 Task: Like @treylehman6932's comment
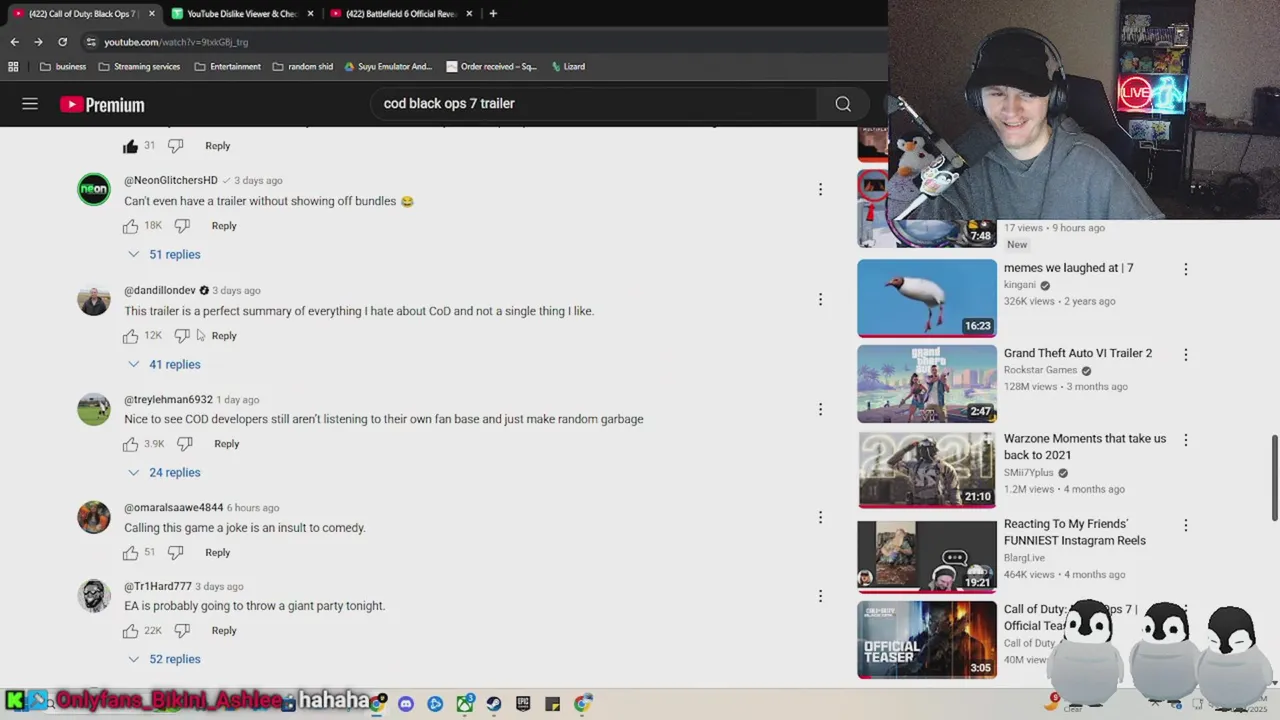(130, 444)
